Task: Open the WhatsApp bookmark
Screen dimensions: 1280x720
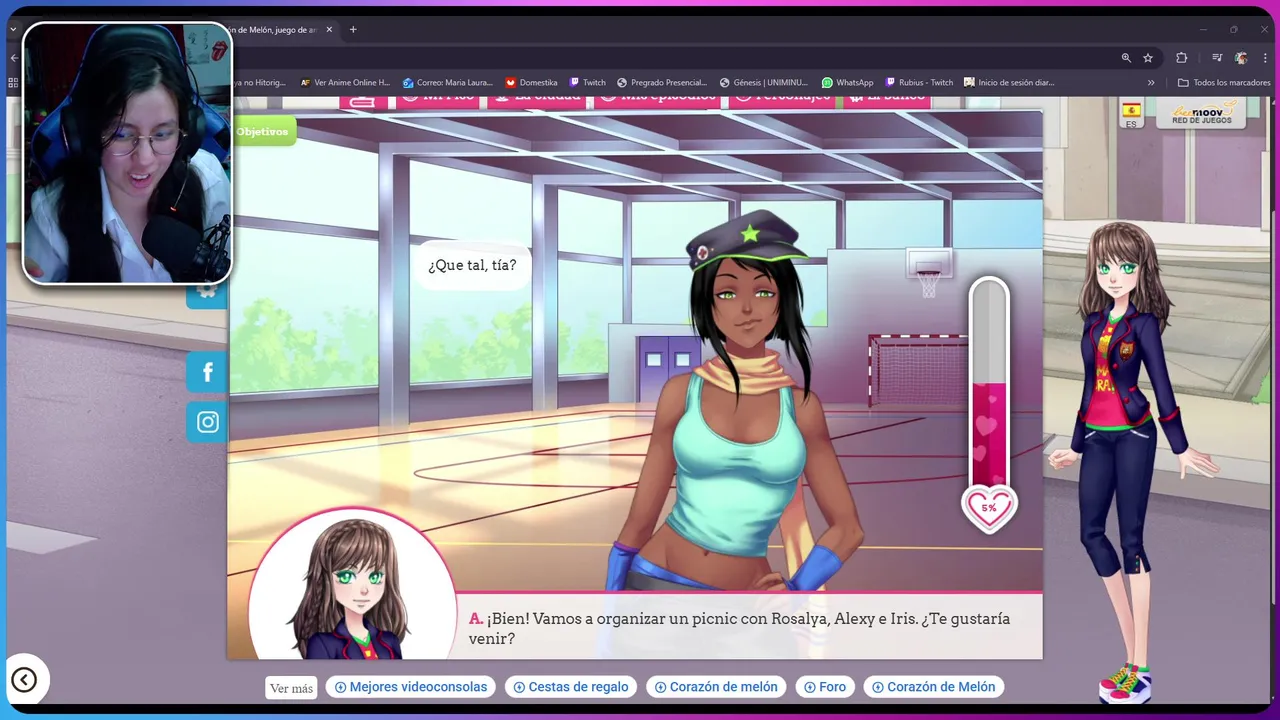Action: click(847, 83)
